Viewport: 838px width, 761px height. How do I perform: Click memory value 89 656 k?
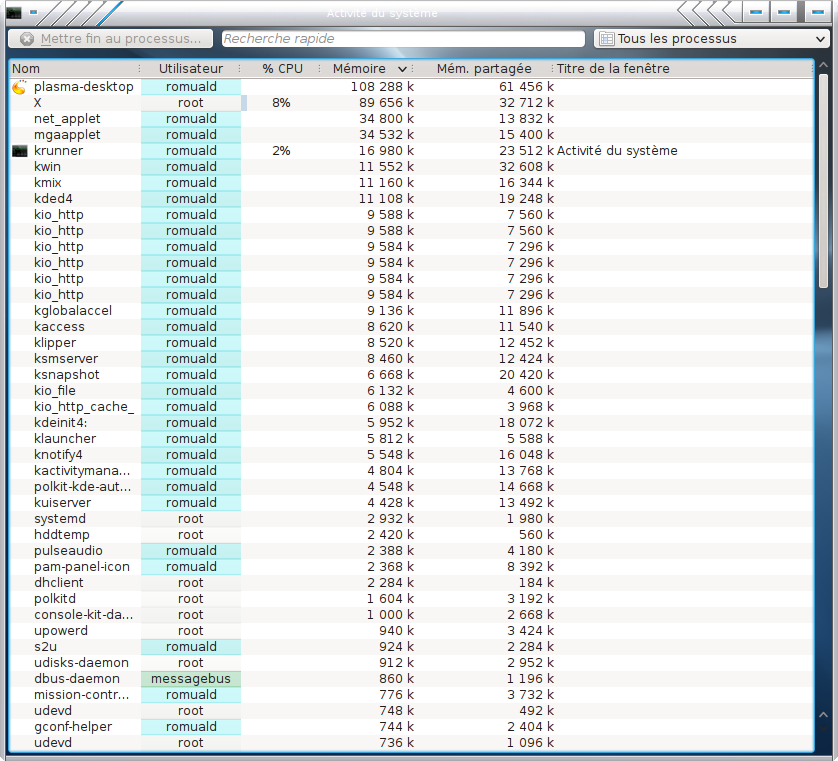pyautogui.click(x=386, y=103)
